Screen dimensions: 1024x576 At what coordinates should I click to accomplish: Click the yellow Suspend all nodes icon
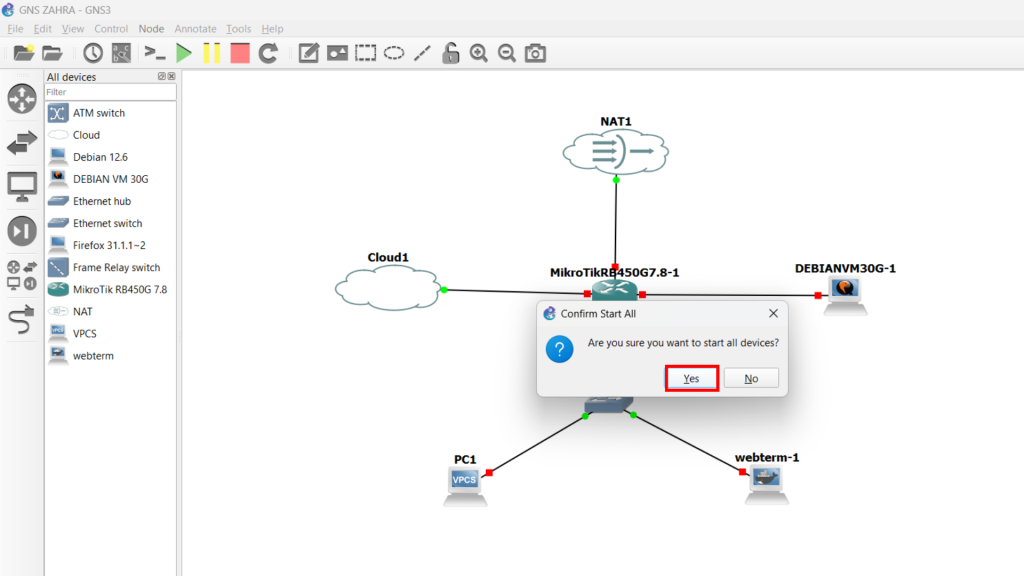tap(212, 53)
